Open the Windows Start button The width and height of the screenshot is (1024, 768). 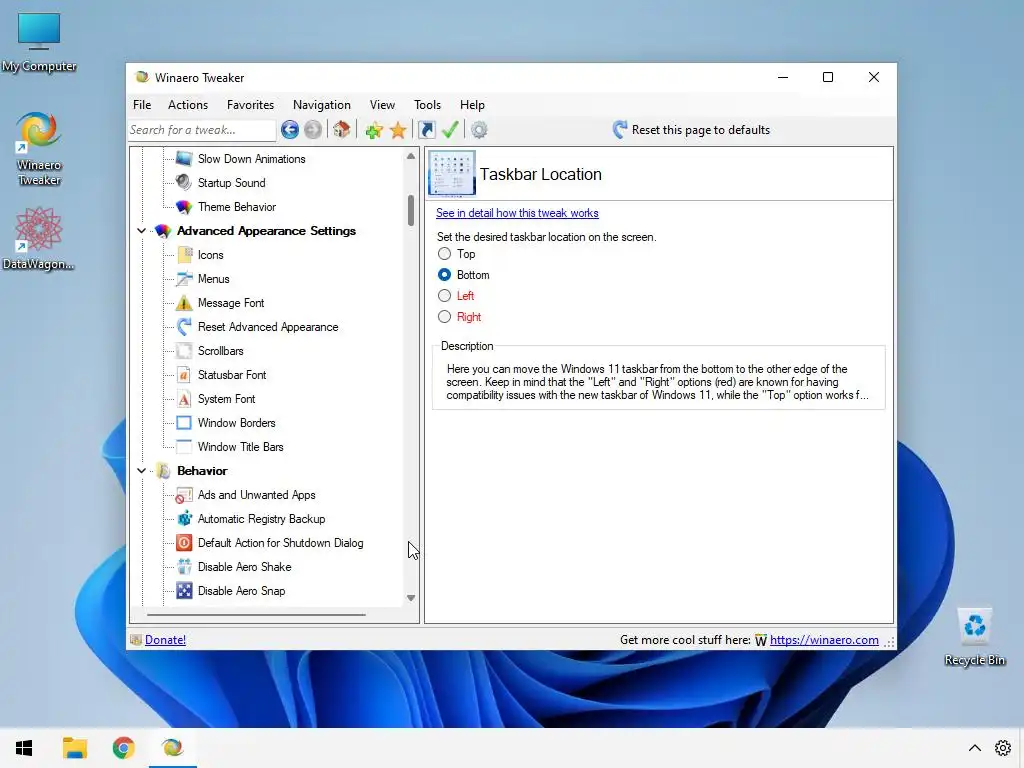tap(24, 748)
